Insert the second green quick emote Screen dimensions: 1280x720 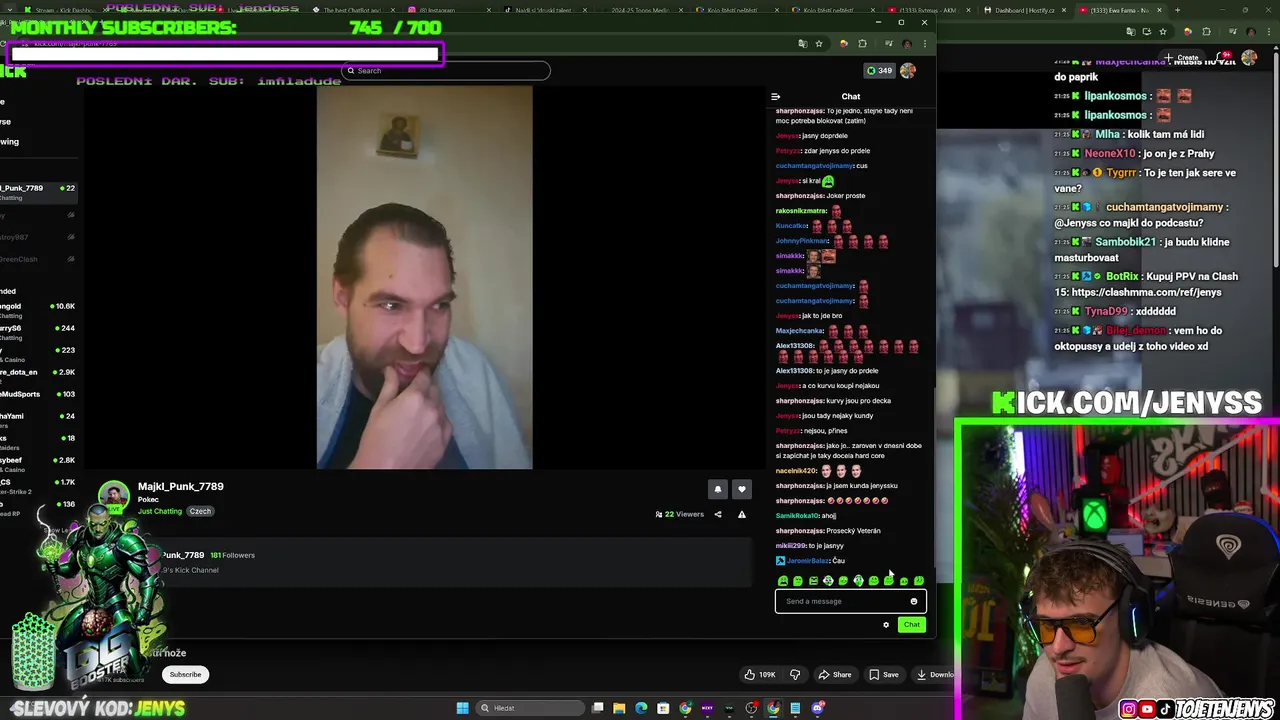798,581
